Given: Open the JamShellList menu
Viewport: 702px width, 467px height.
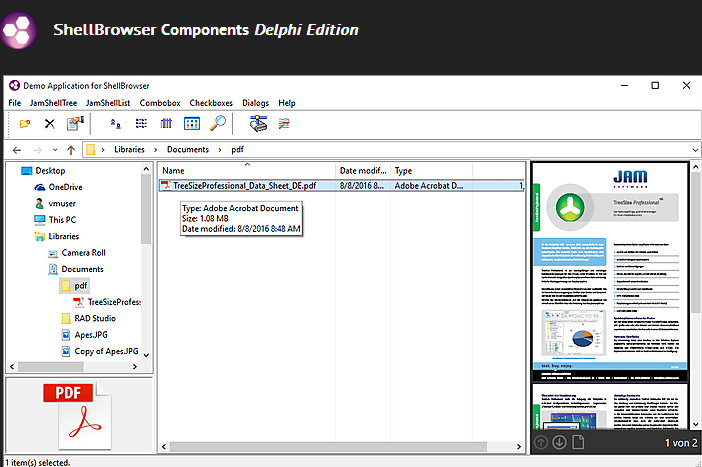Looking at the screenshot, I should 108,103.
